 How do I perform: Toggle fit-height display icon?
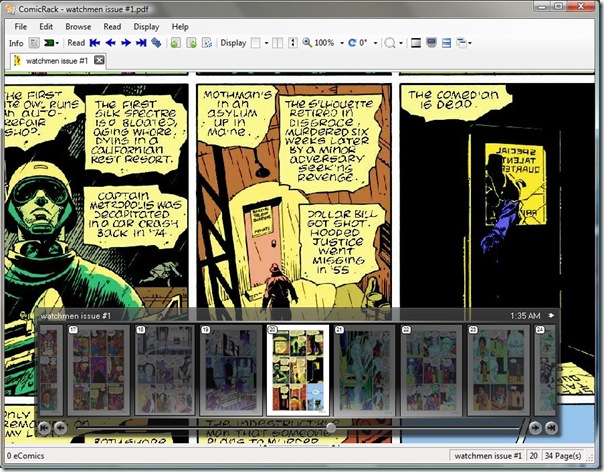click(293, 43)
